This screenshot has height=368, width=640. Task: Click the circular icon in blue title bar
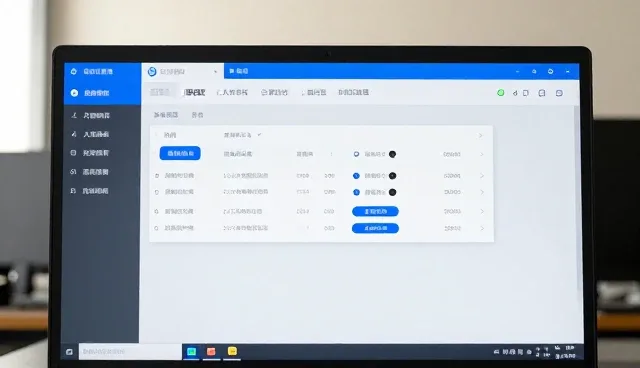tap(550, 71)
